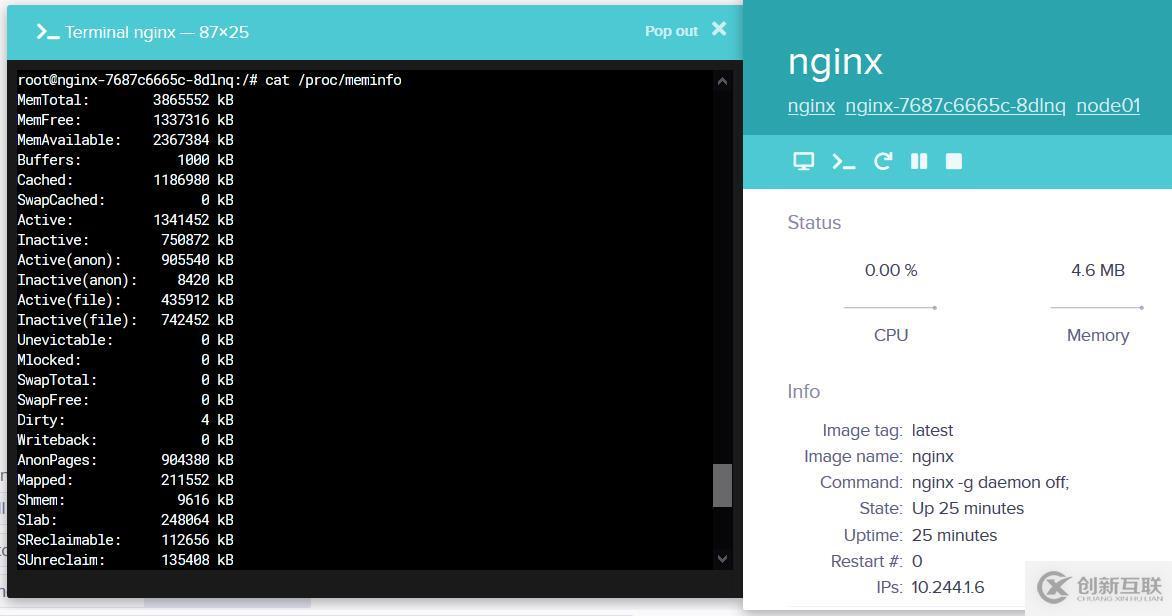This screenshot has width=1172, height=616.
Task: Click the terminal scrollbar down arrow
Action: click(x=722, y=558)
